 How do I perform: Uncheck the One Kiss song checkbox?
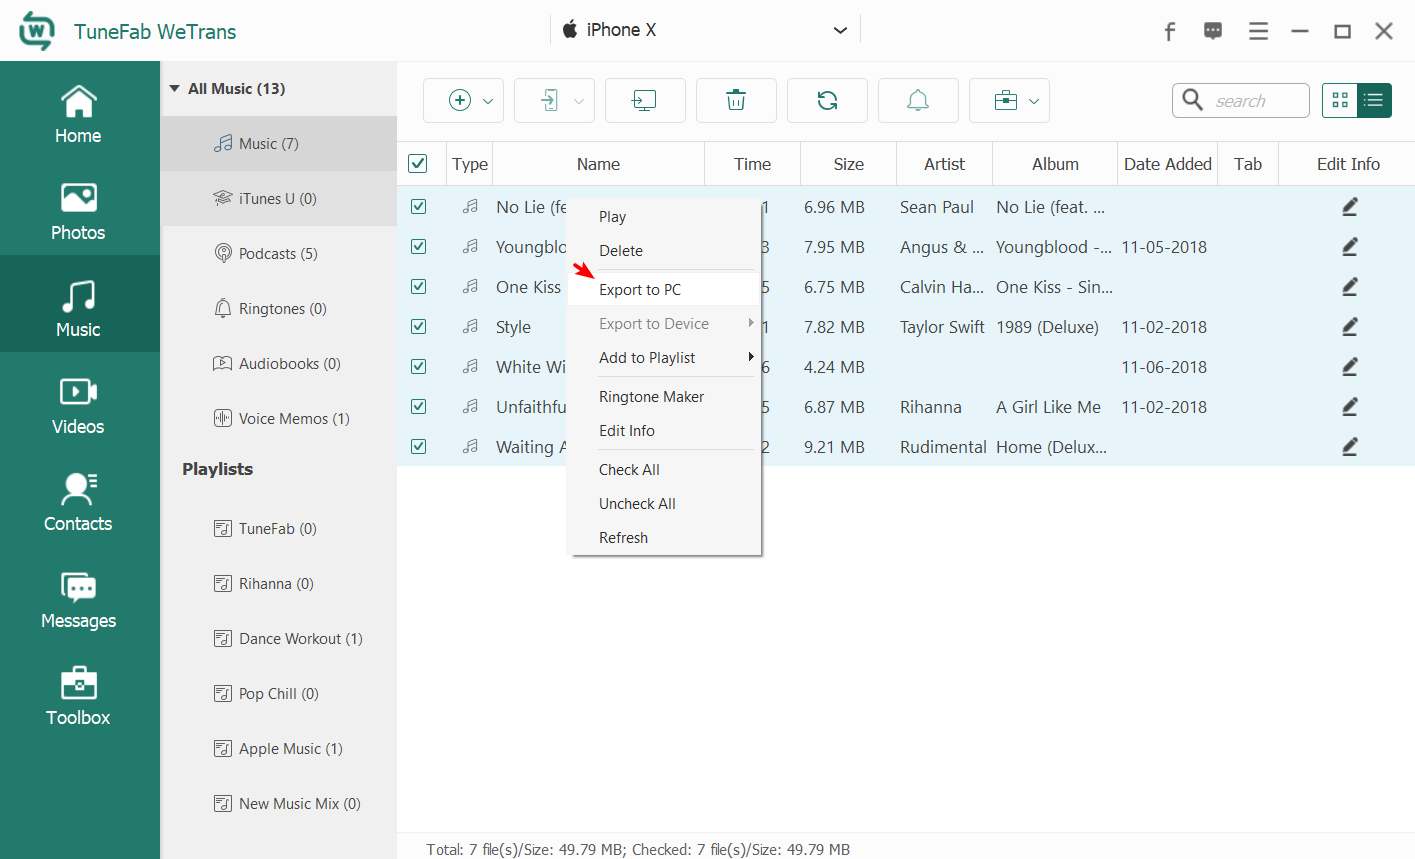tap(419, 287)
